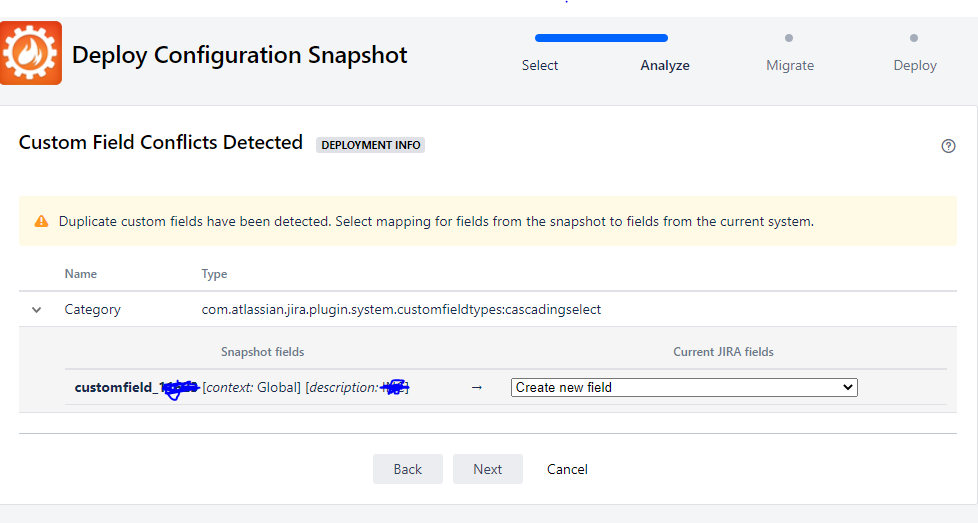The image size is (978, 523).
Task: Click the Back button
Action: [x=408, y=469]
